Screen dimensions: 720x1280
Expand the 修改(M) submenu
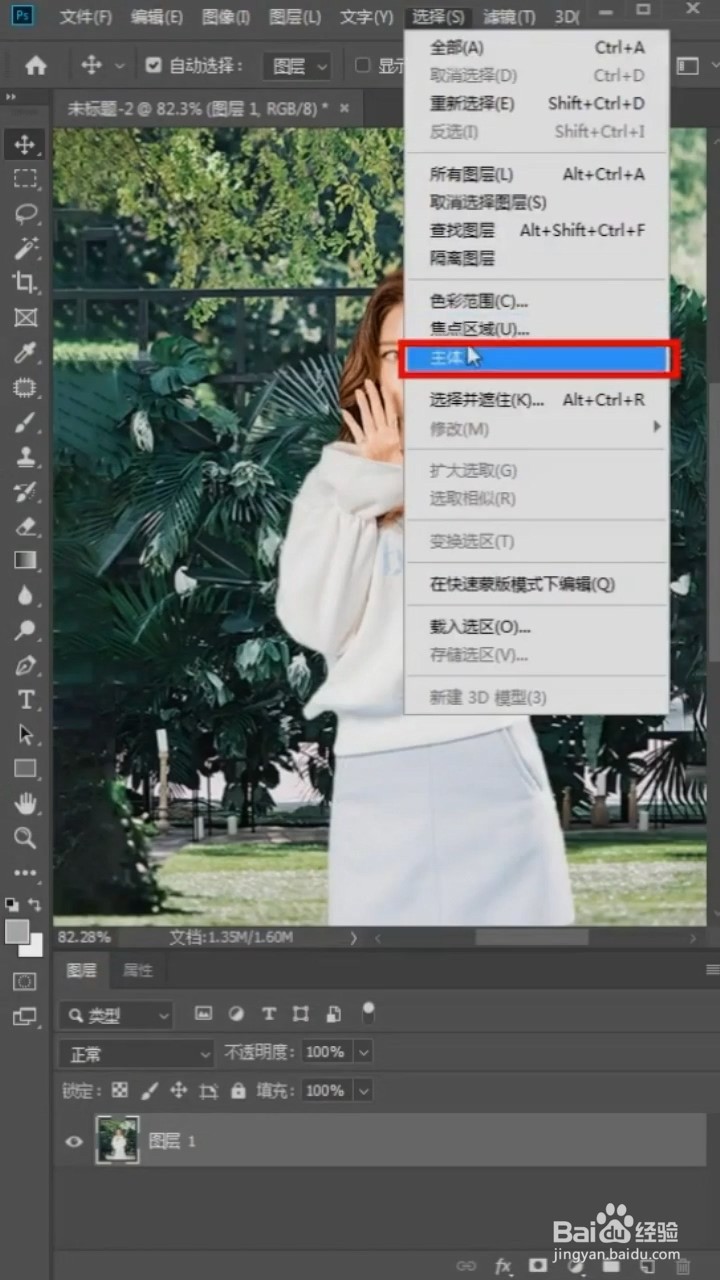[x=538, y=429]
